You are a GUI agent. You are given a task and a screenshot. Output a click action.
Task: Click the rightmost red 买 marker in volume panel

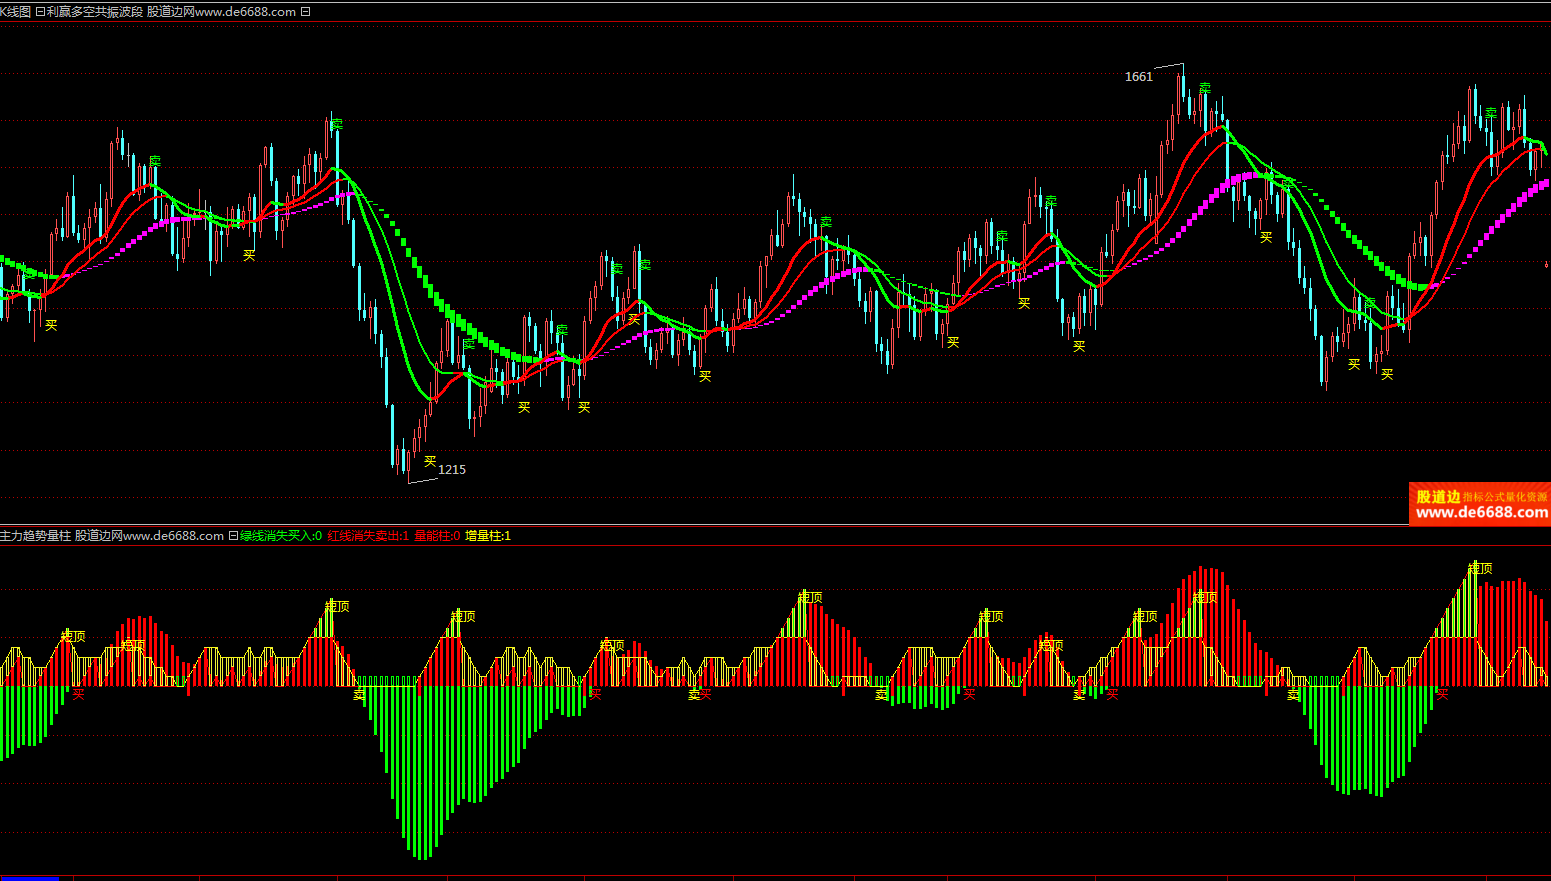[x=1442, y=693]
